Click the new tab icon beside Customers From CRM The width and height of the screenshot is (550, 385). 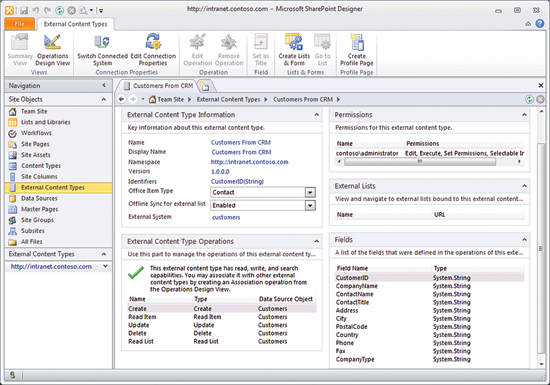tap(205, 86)
